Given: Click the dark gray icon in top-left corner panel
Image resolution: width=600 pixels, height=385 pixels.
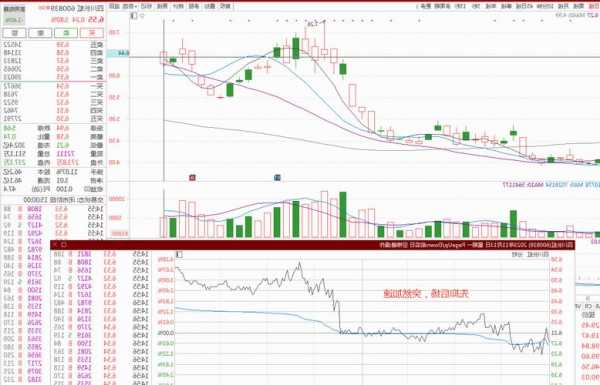Looking at the screenshot, I should click(14, 9).
